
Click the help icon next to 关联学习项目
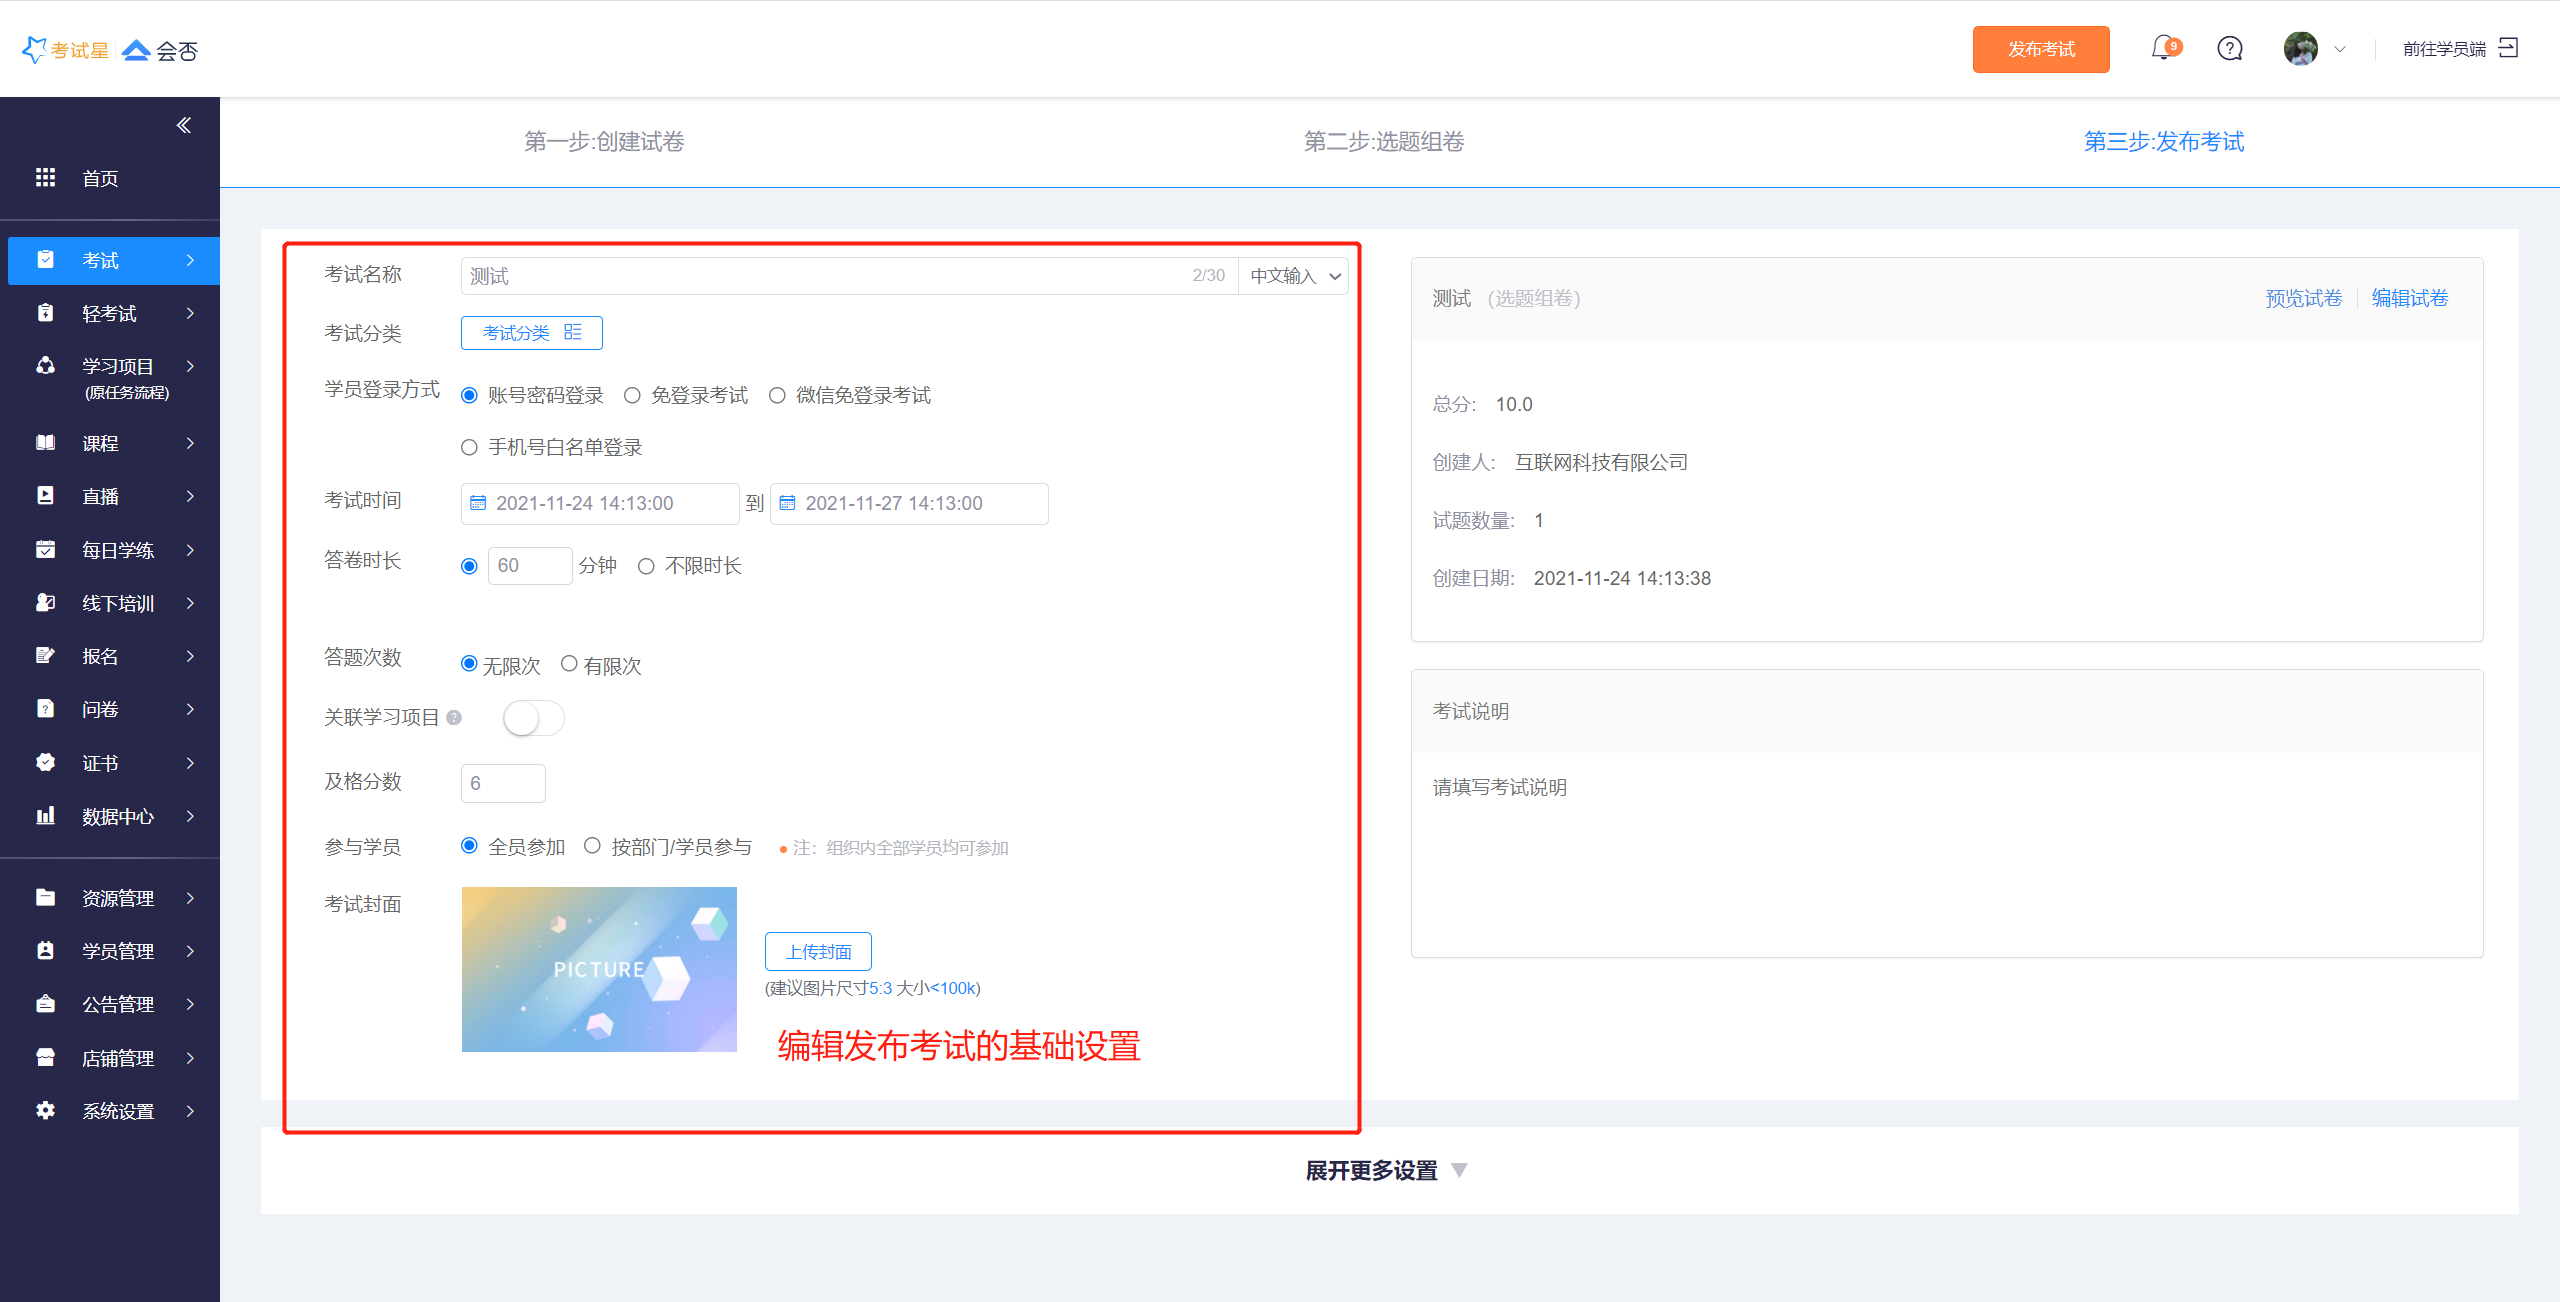click(454, 718)
